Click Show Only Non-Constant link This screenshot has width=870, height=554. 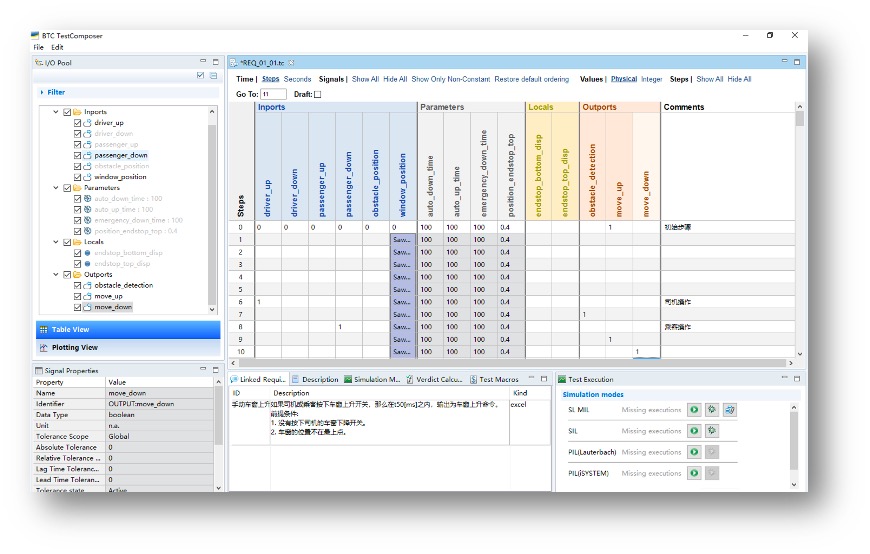click(451, 79)
